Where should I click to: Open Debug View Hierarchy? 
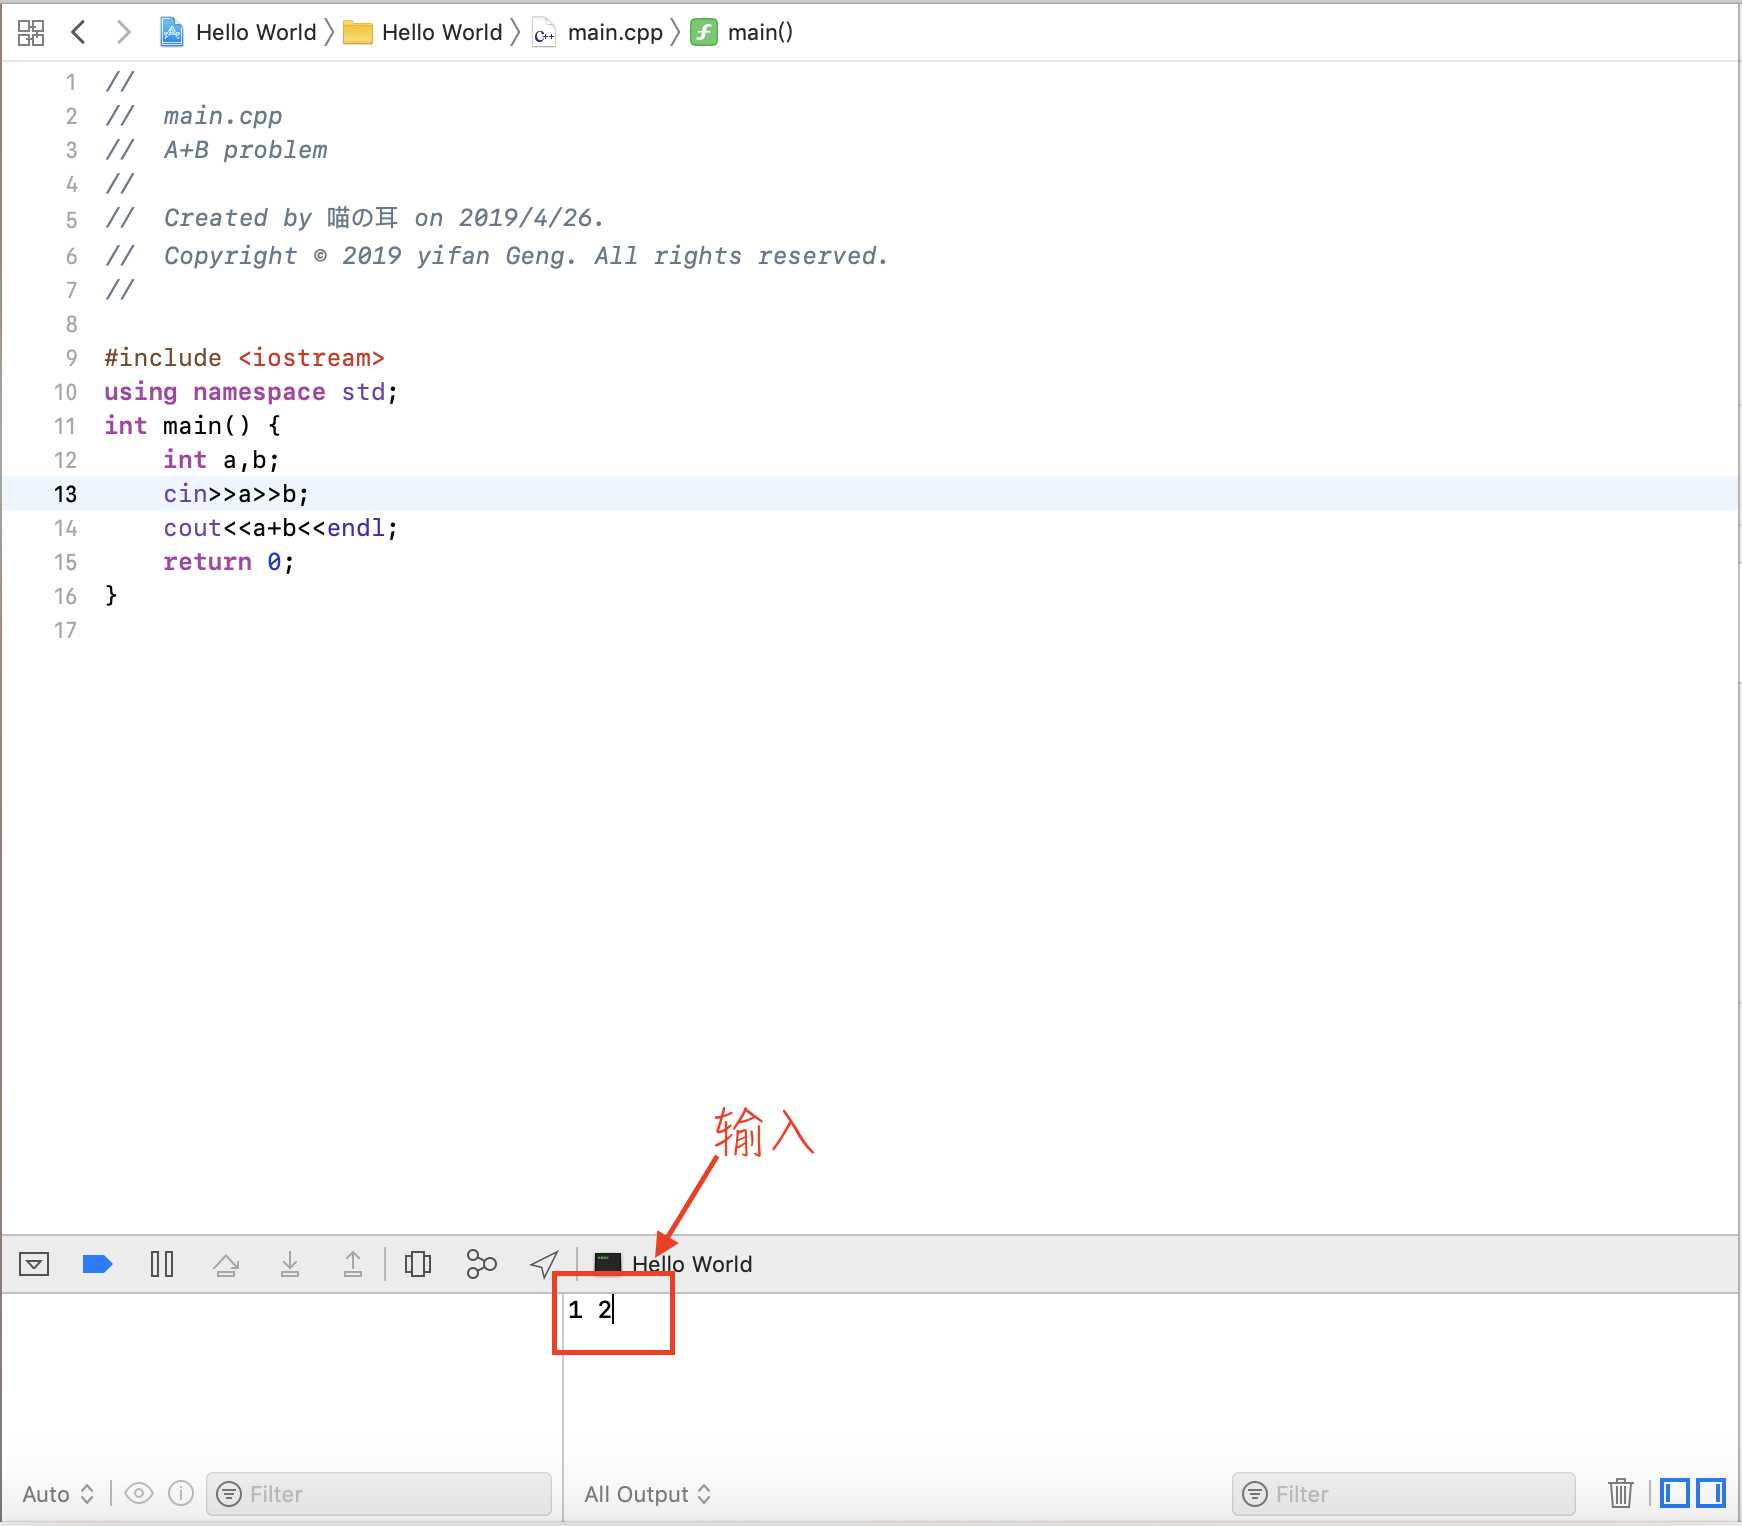pyautogui.click(x=418, y=1264)
